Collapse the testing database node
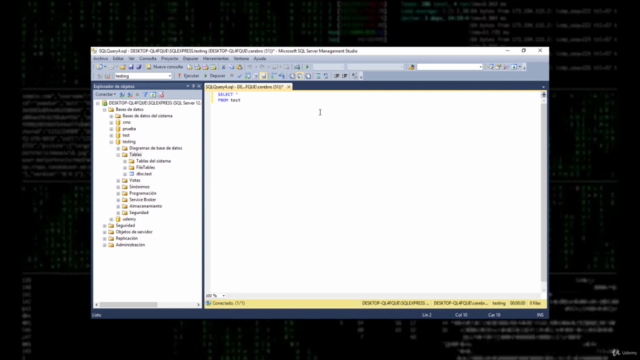The image size is (640, 360). click(111, 142)
